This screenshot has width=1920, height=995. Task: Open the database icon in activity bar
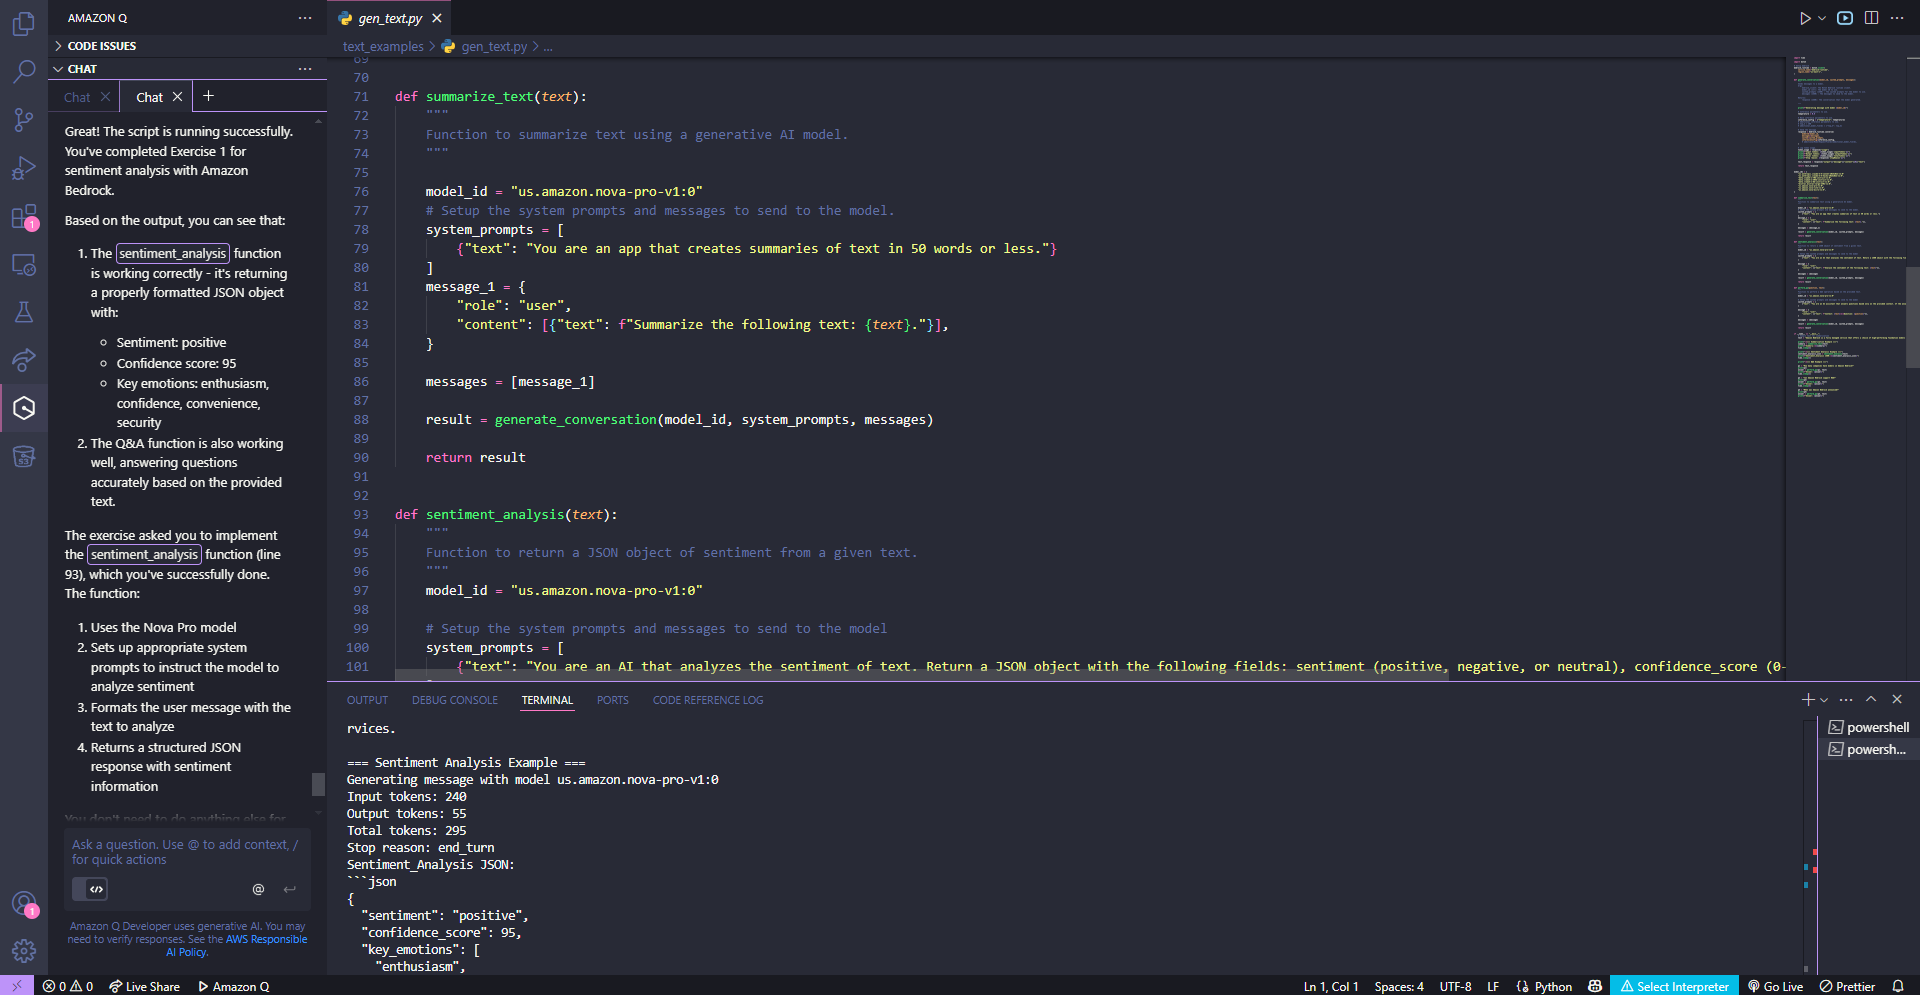coord(24,457)
